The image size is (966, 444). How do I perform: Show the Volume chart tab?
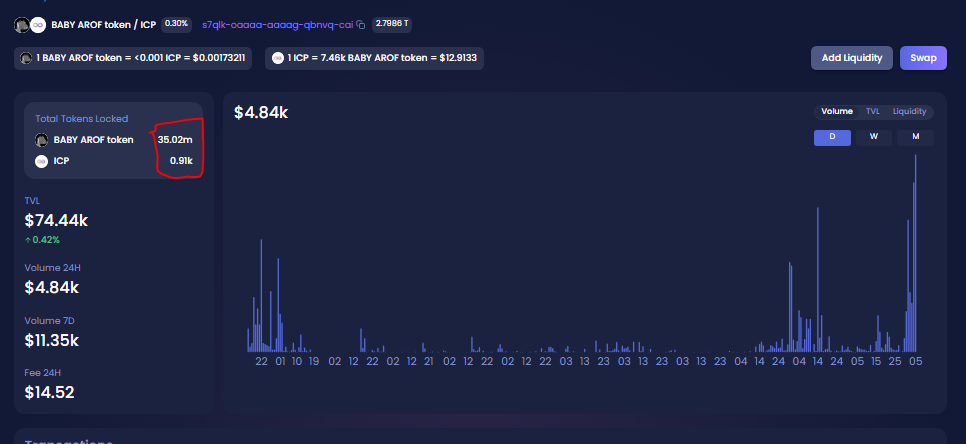(837, 111)
